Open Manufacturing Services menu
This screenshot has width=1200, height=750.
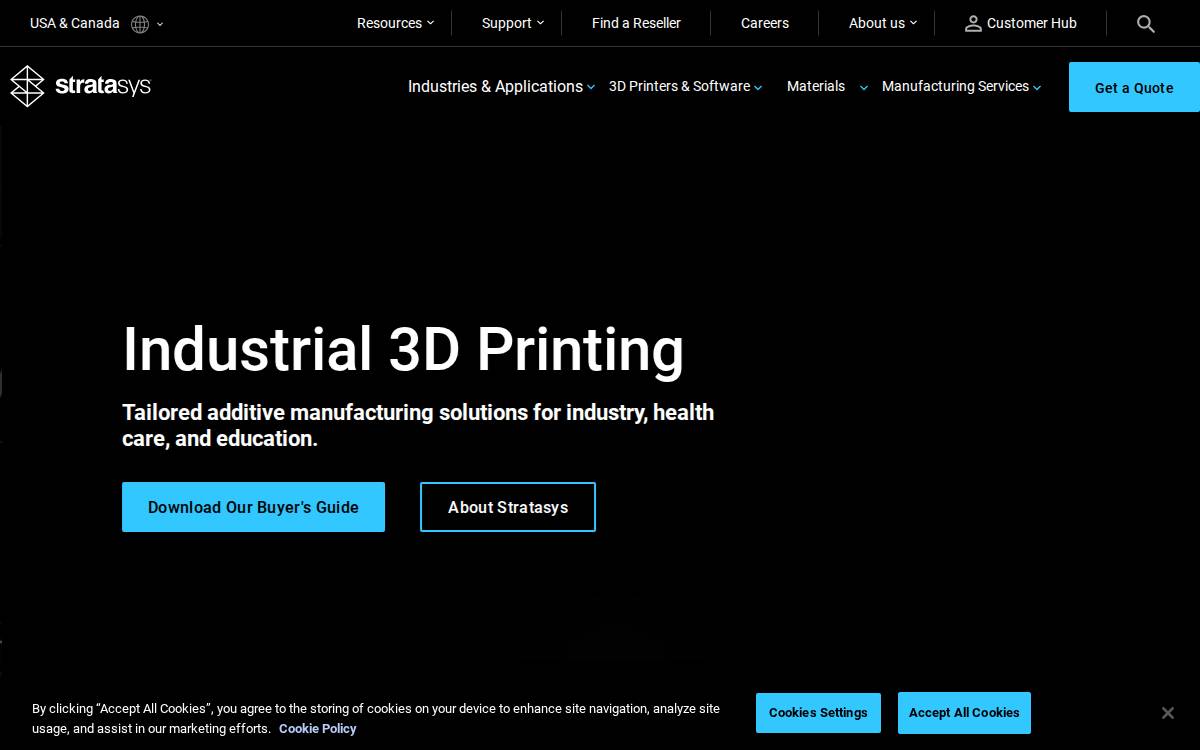955,86
